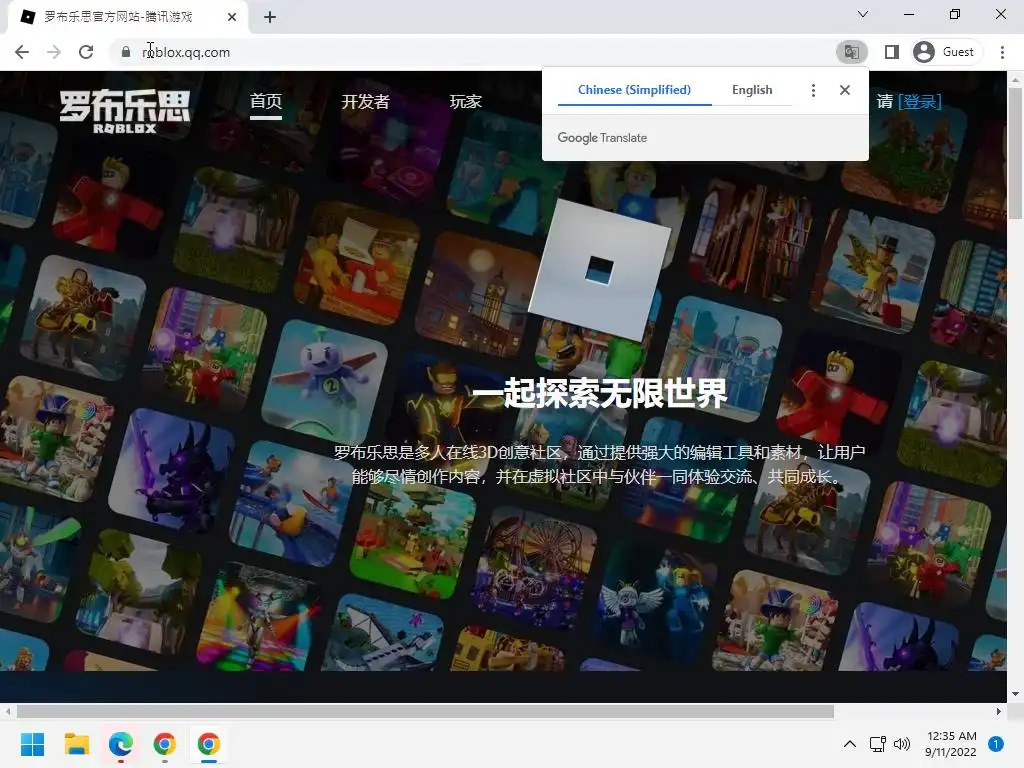Open the Guest profile menu
1024x768 pixels.
(x=946, y=52)
